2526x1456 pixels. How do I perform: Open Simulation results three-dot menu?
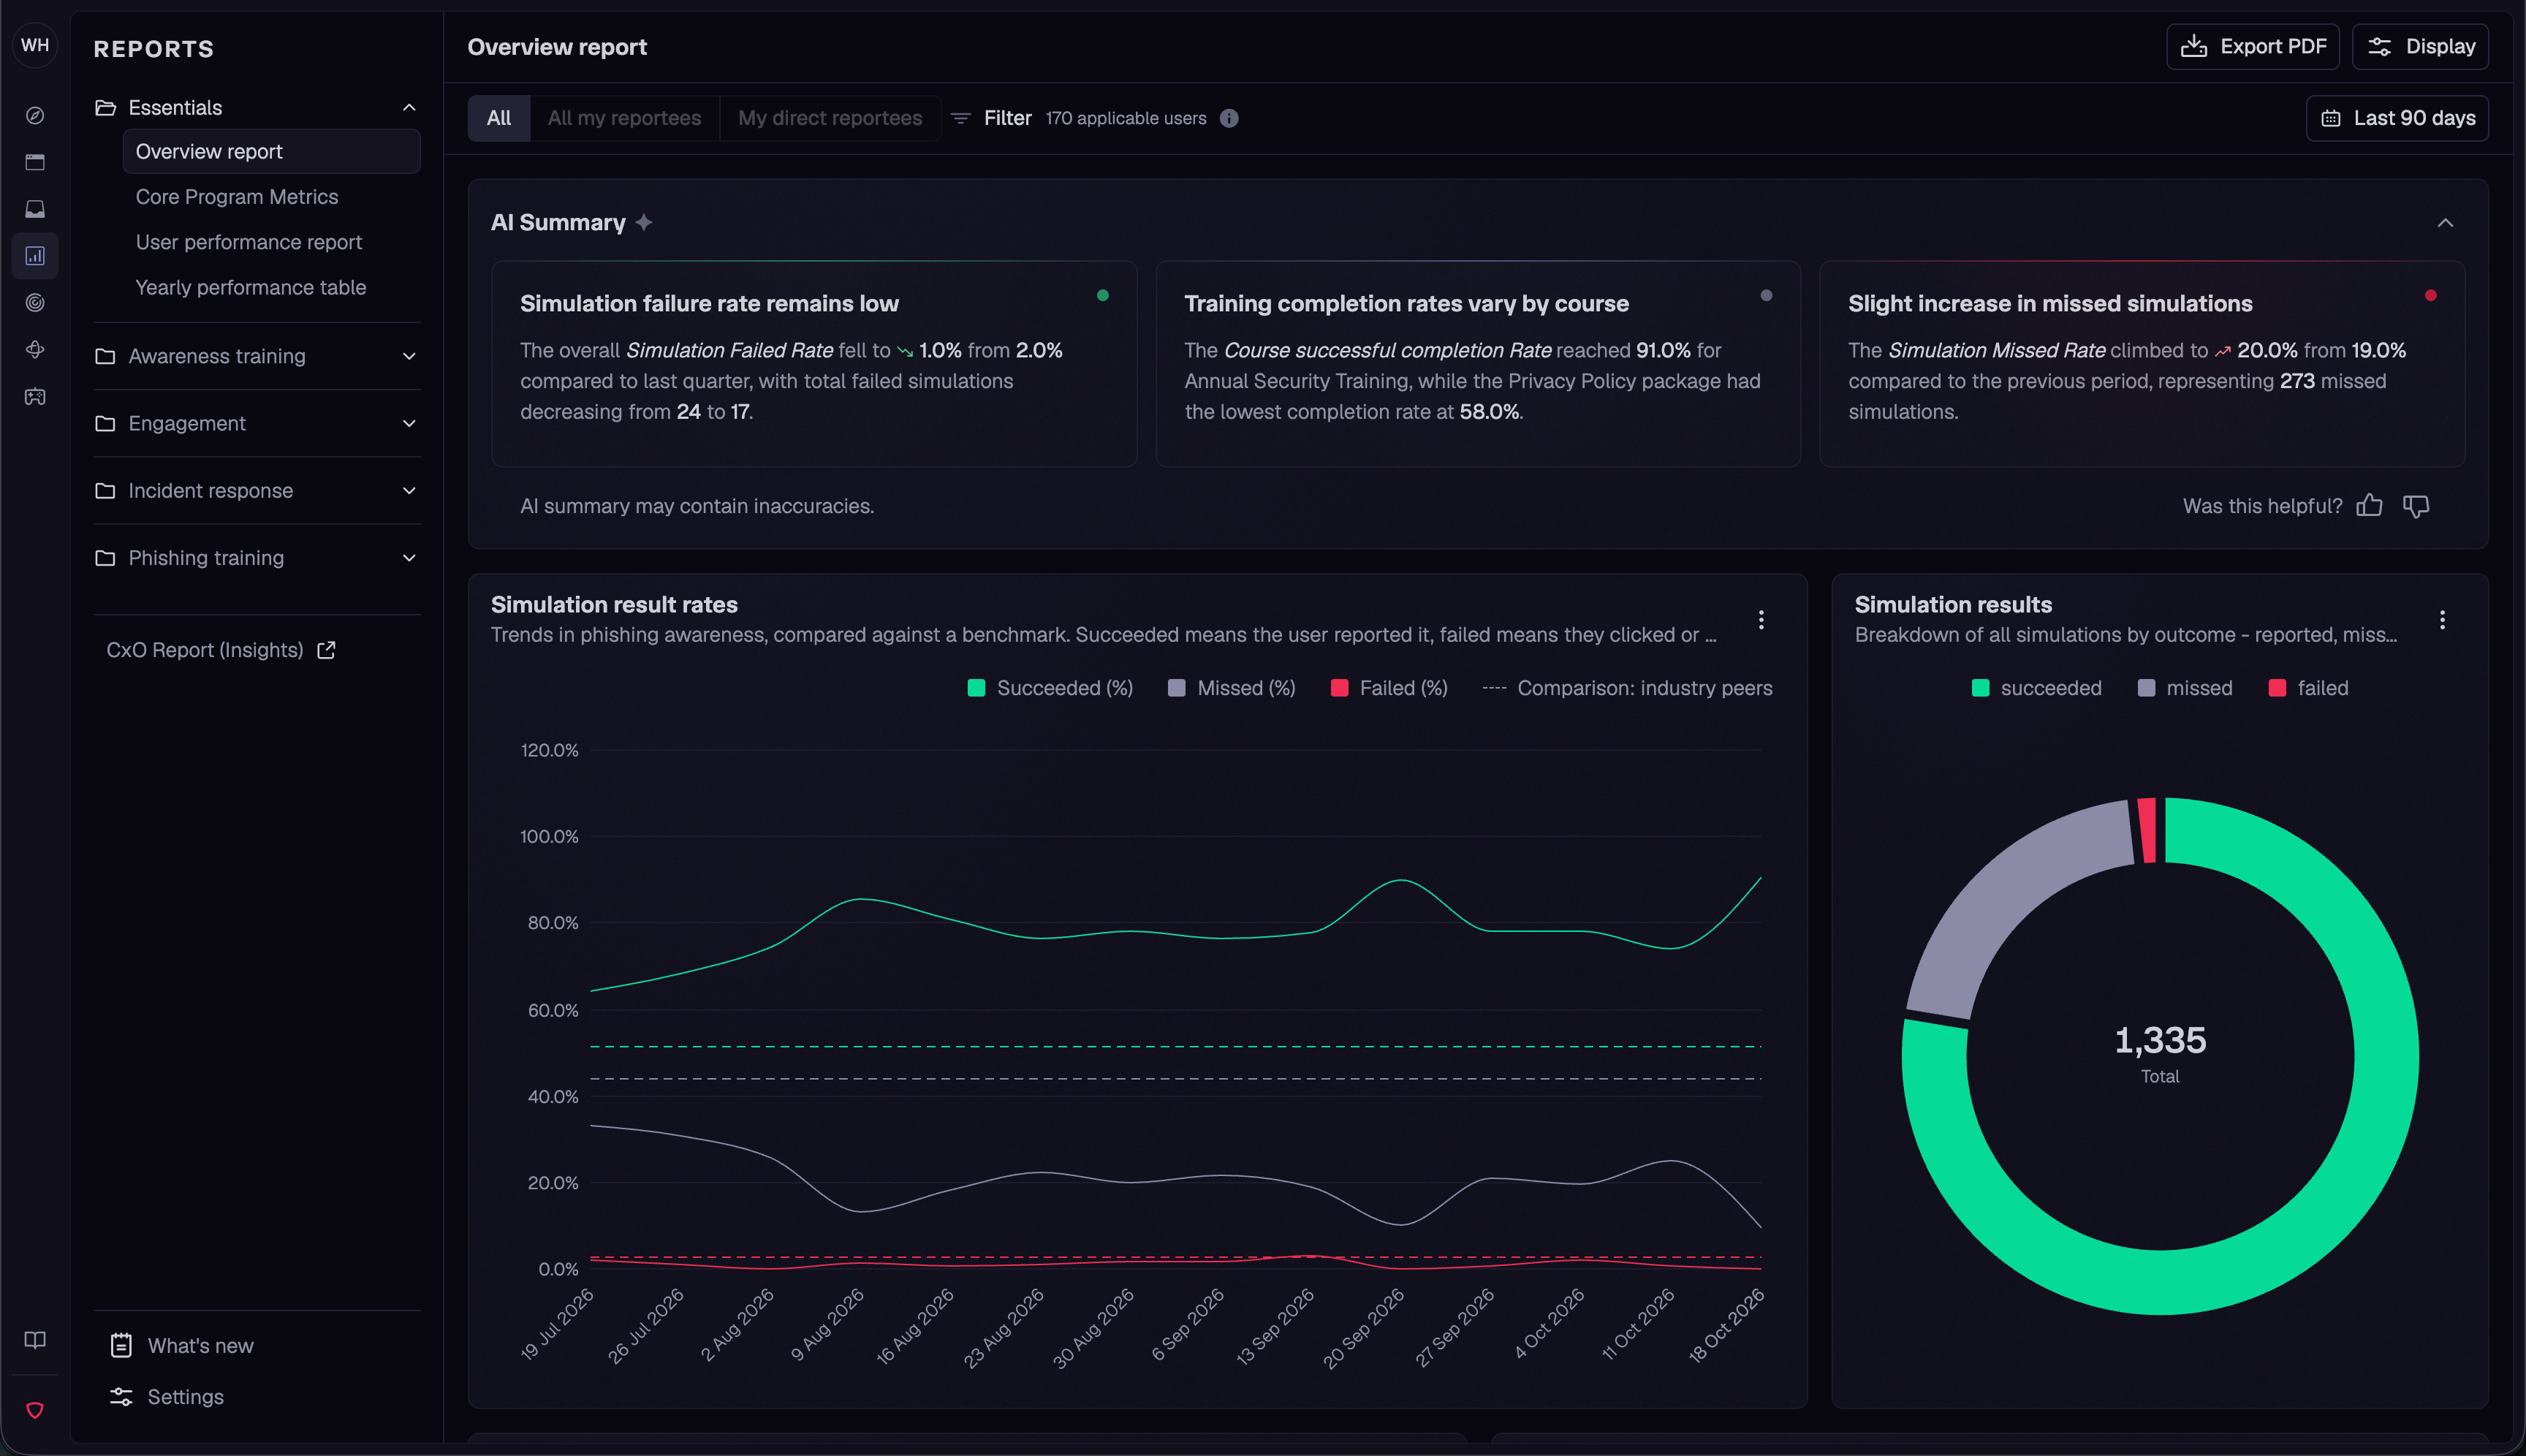coord(2442,620)
